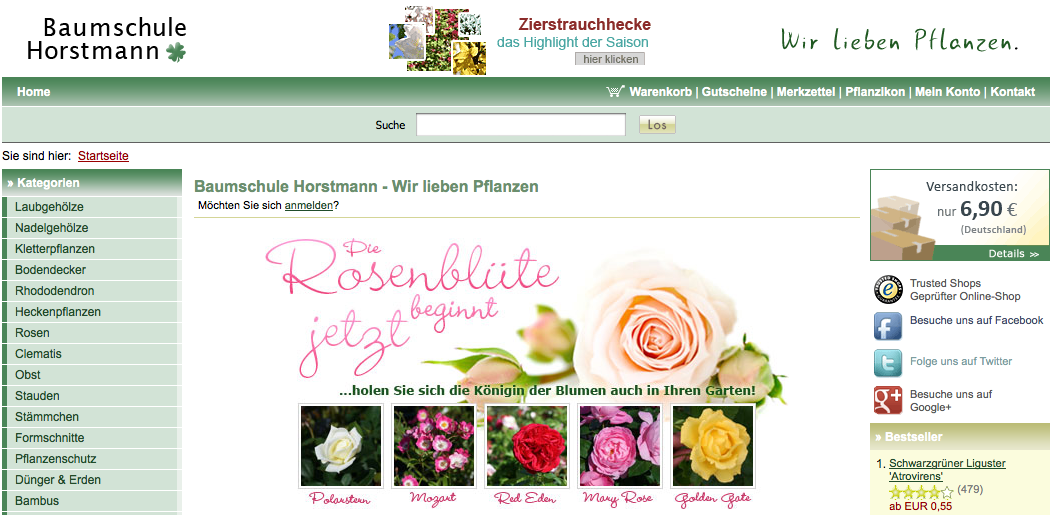This screenshot has width=1054, height=515.
Task: Click 'Folge uns auf Twitter' link
Action: [961, 361]
